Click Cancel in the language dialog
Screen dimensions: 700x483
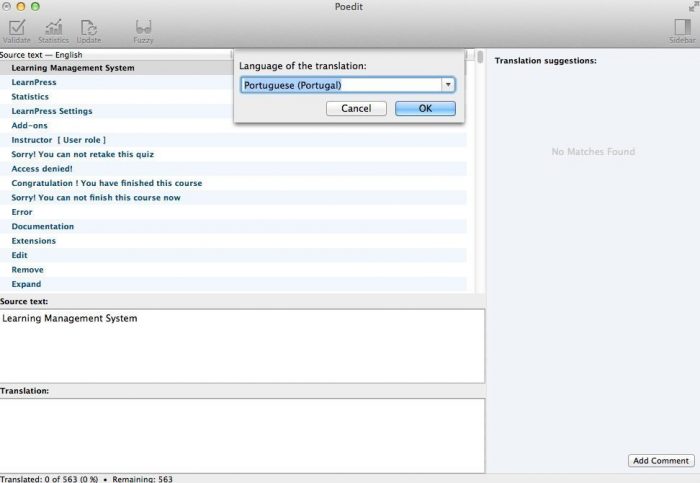coord(356,108)
